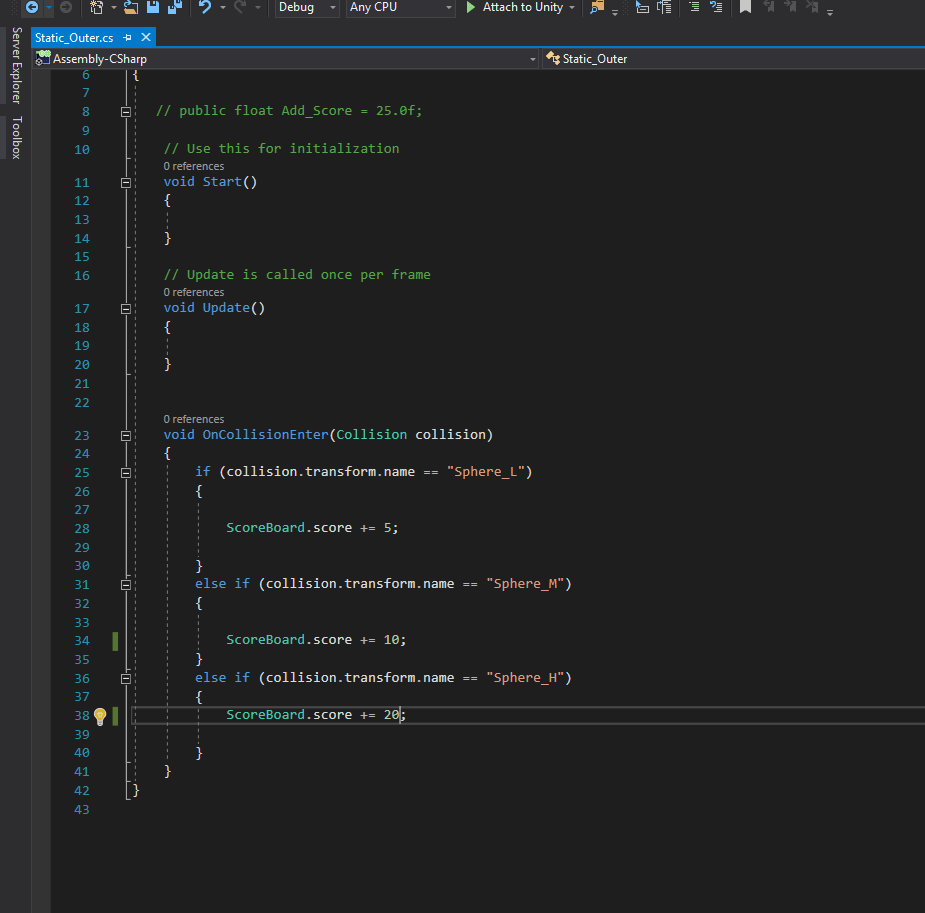Image resolution: width=925 pixels, height=913 pixels.
Task: Pin the Static_Outer.cs tab
Action: pyautogui.click(x=128, y=37)
